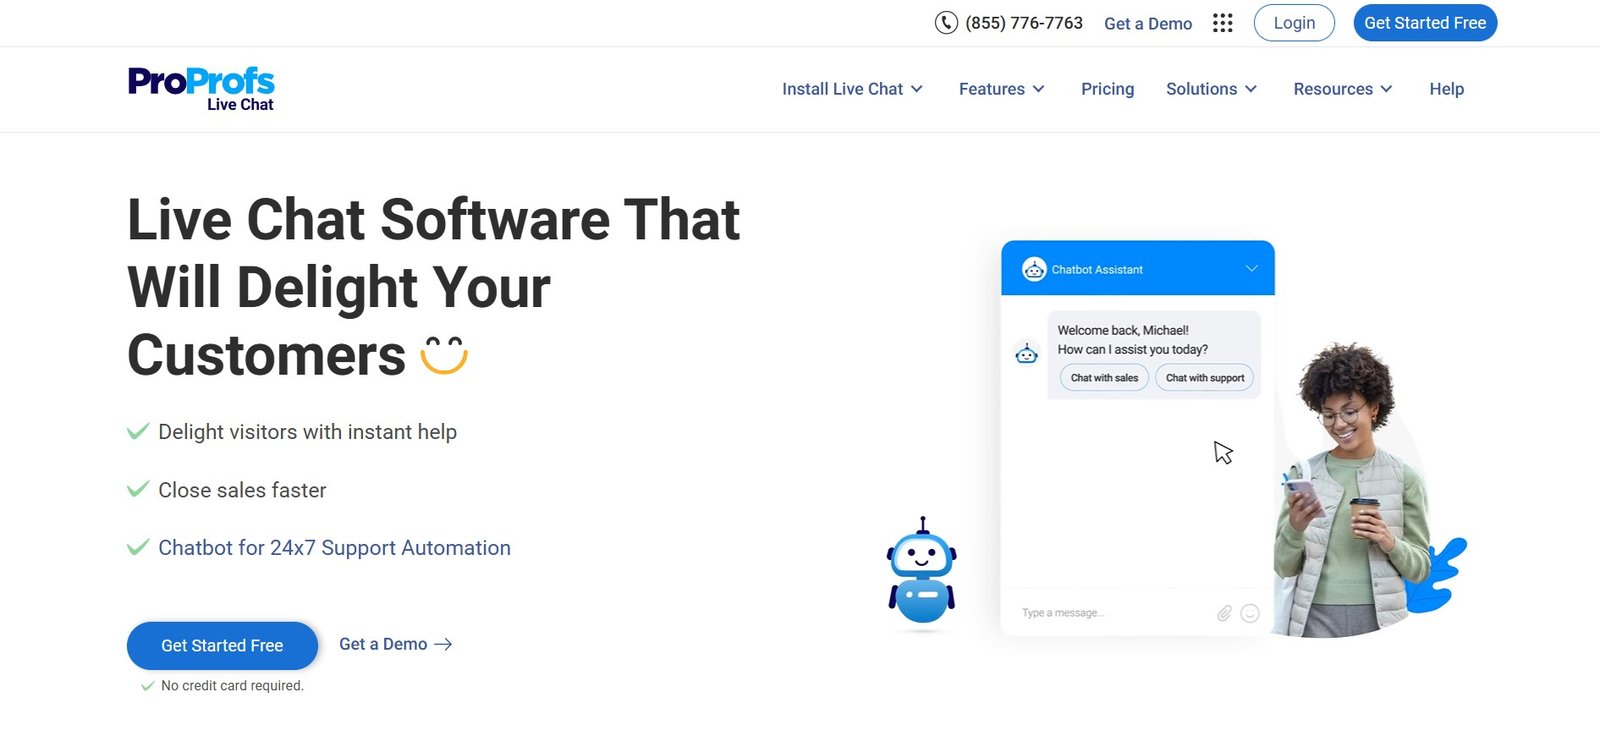
Task: Click 'No credit card required.' text
Action: coord(232,686)
